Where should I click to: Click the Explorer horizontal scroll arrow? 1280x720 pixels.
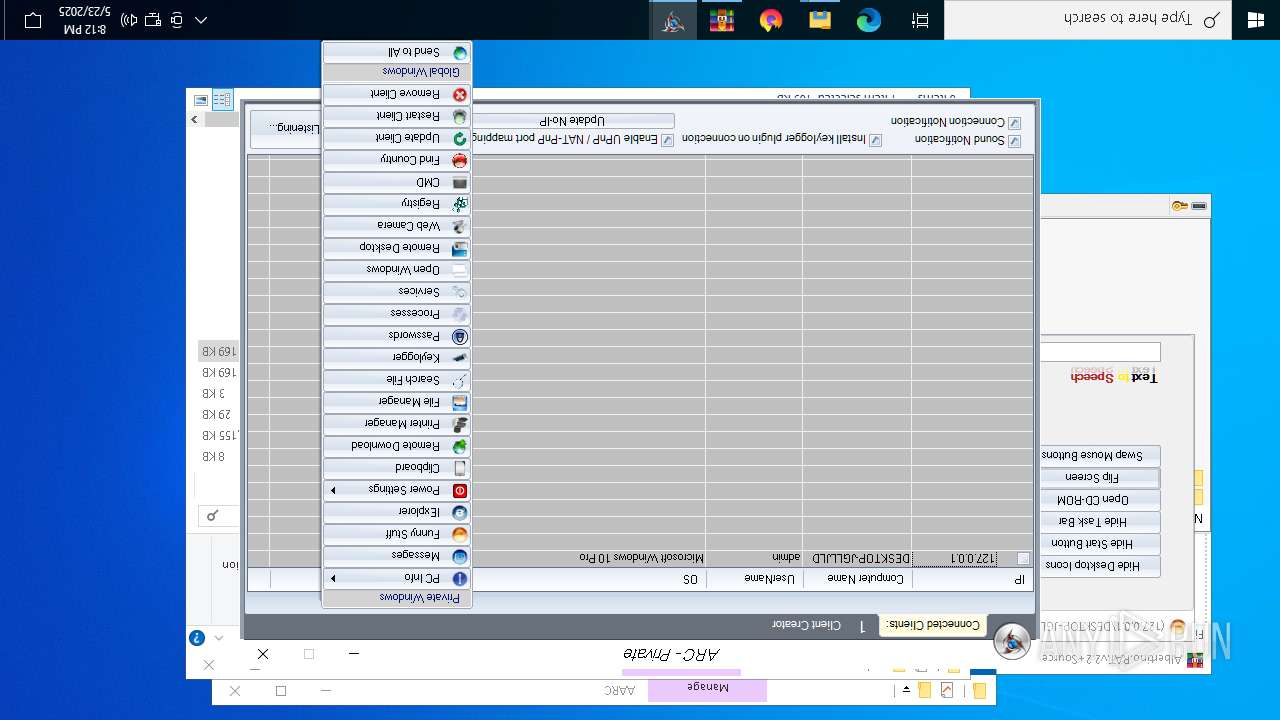click(x=194, y=120)
